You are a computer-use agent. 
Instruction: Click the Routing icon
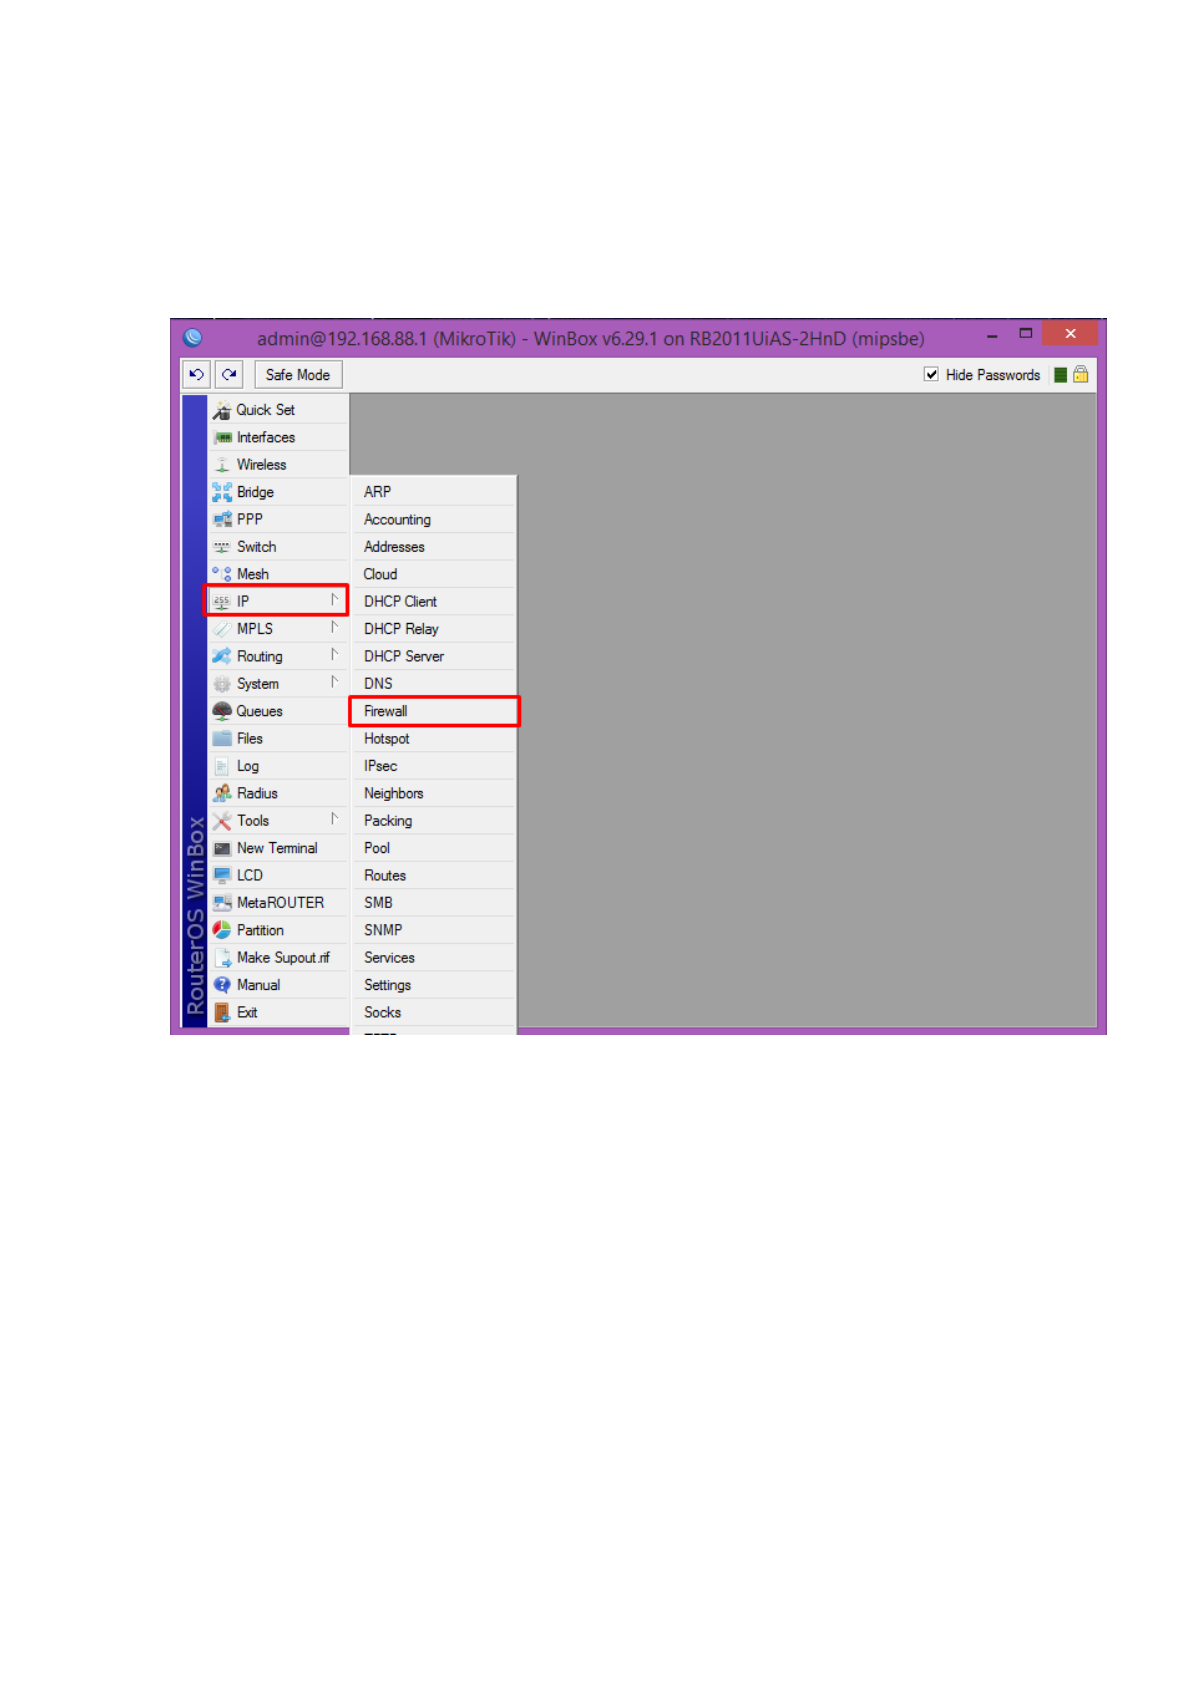222,656
